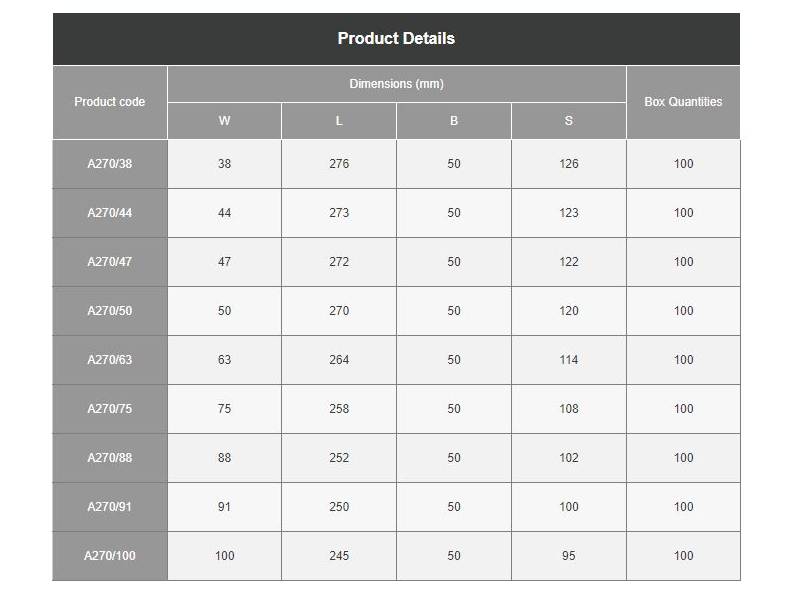Select the A270/75 product code
Image resolution: width=800 pixels, height=599 pixels.
110,409
